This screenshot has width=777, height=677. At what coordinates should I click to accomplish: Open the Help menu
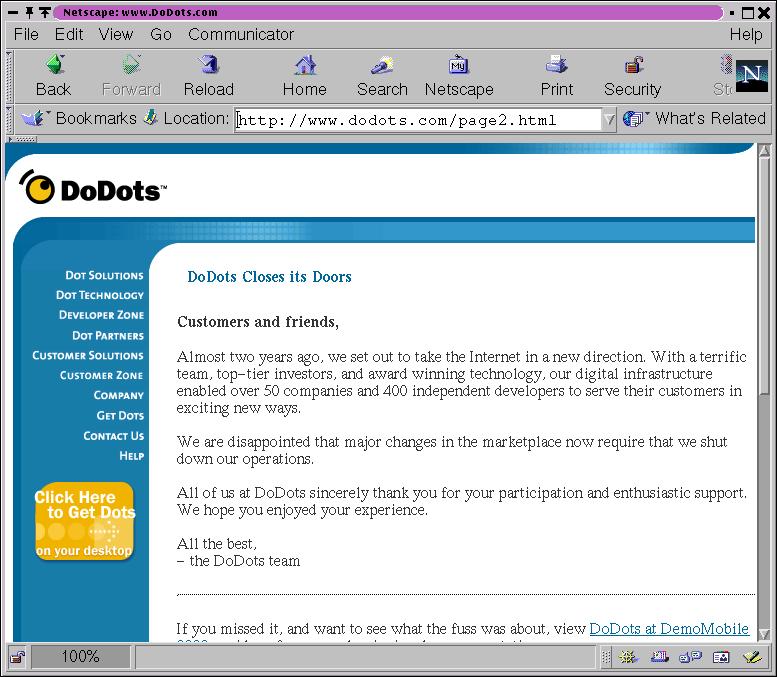tap(746, 34)
